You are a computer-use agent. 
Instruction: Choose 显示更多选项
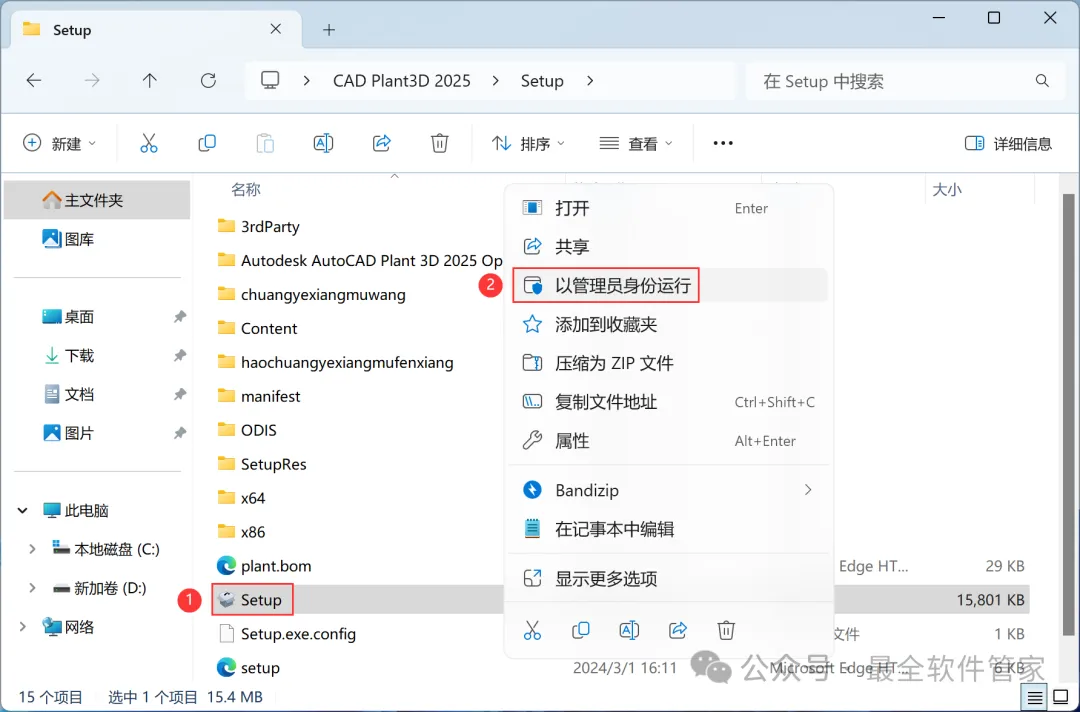(668, 578)
